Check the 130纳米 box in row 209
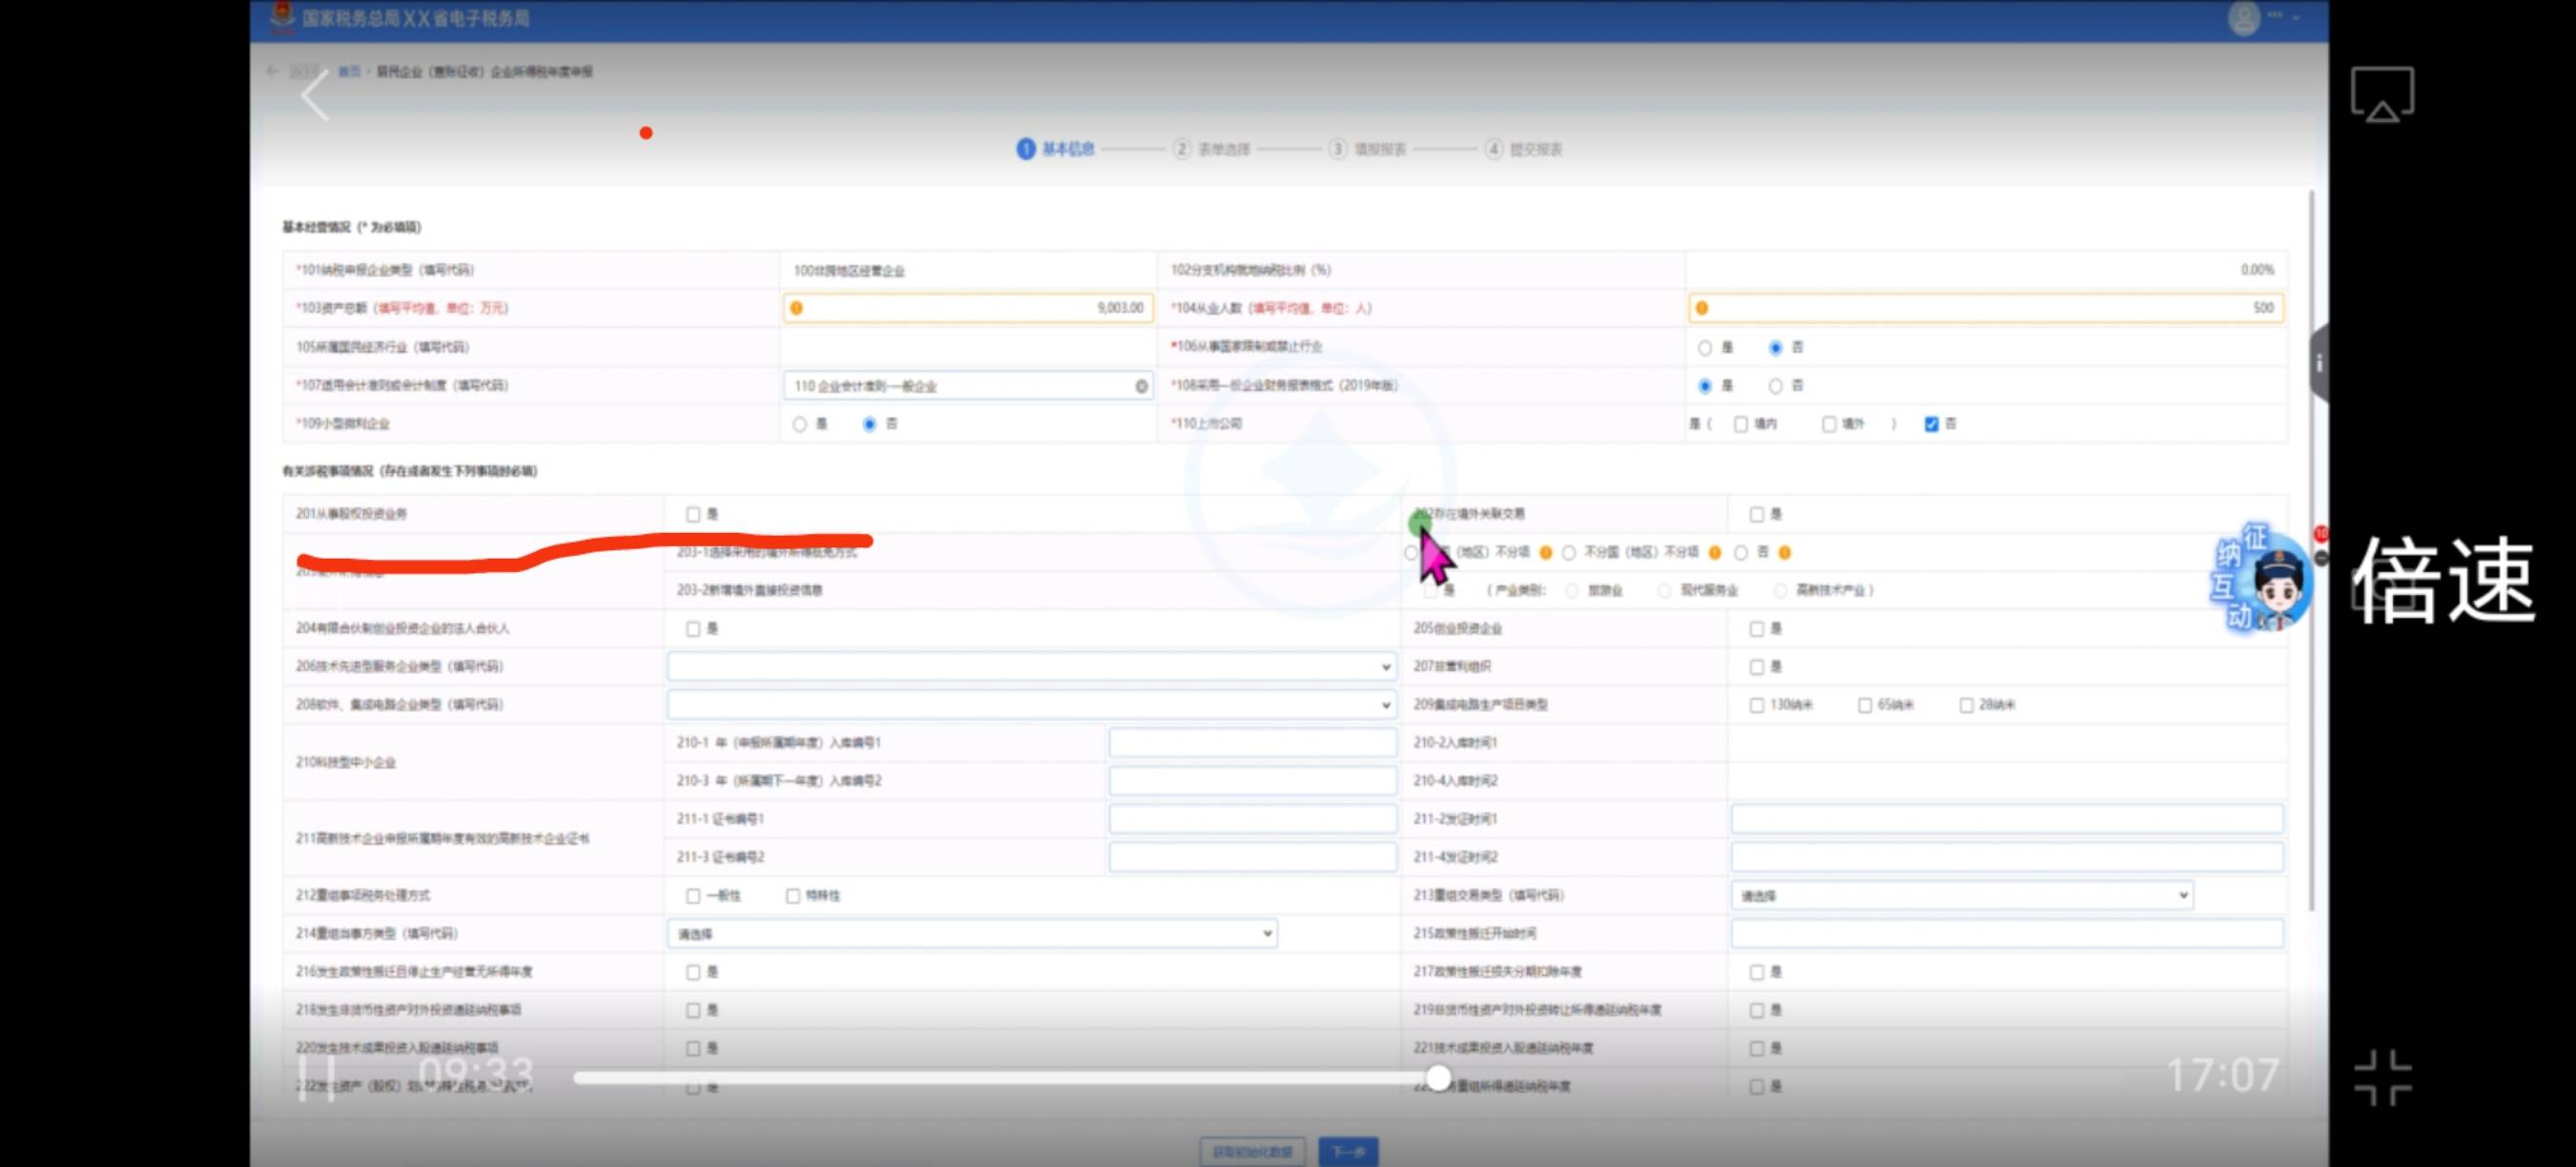 1756,705
